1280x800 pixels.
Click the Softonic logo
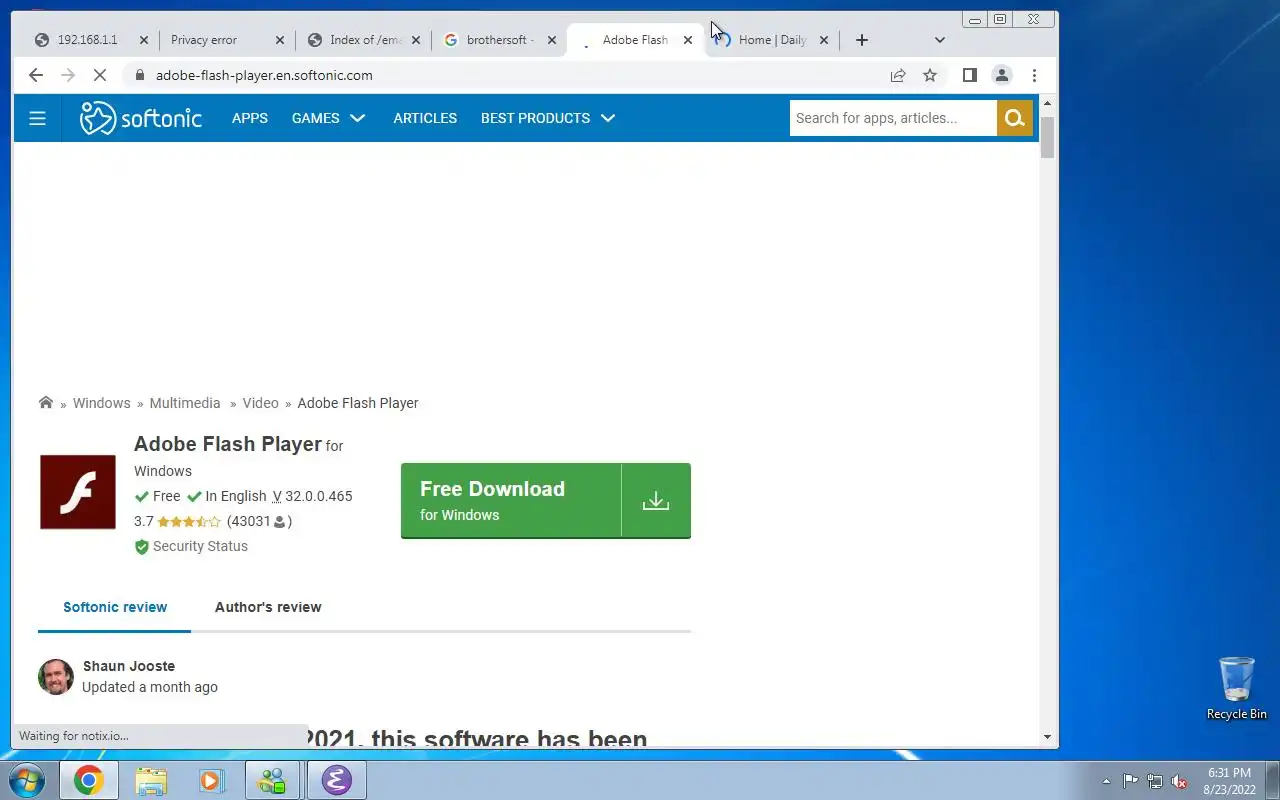click(141, 118)
